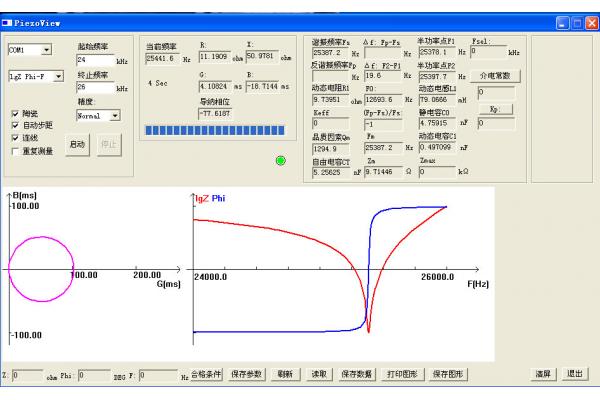Click the X value field 50.9781
Viewport: 600px width, 400px height.
pos(262,56)
